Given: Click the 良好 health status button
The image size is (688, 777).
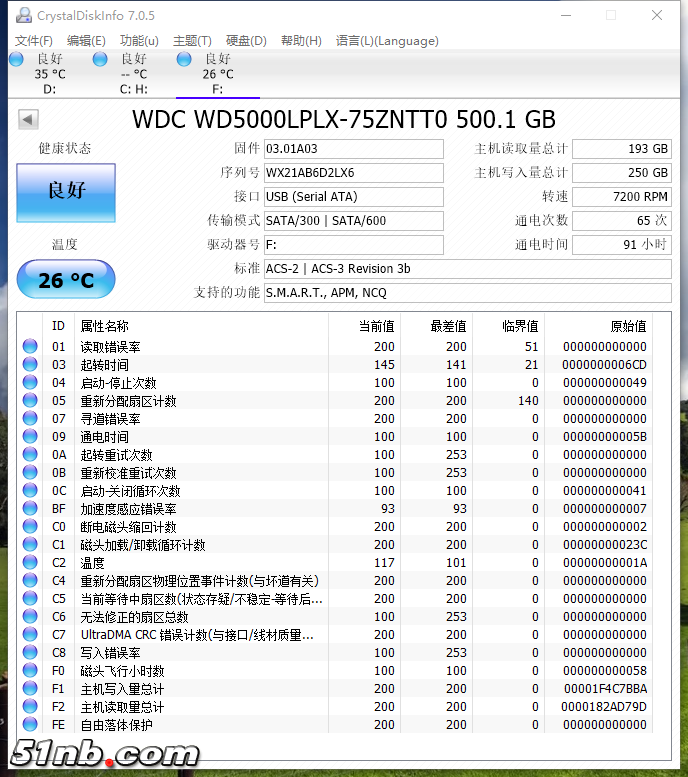Looking at the screenshot, I should 66,191.
